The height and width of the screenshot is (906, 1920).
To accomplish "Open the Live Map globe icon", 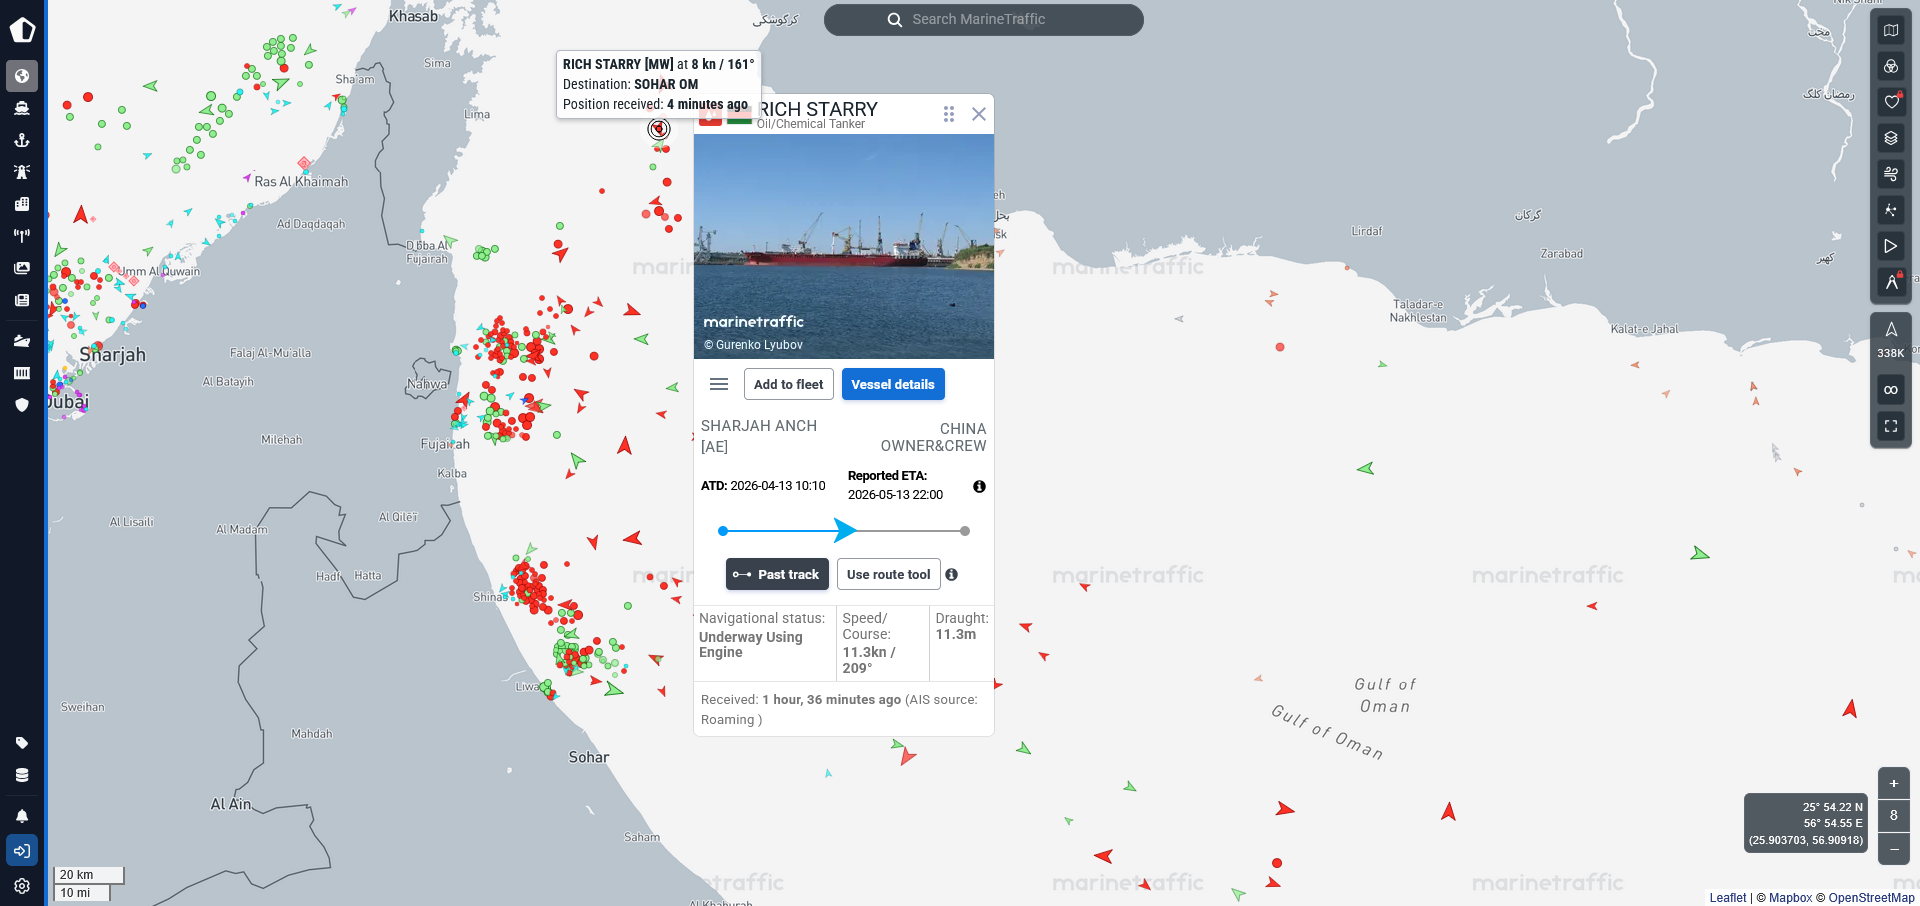I will [22, 76].
